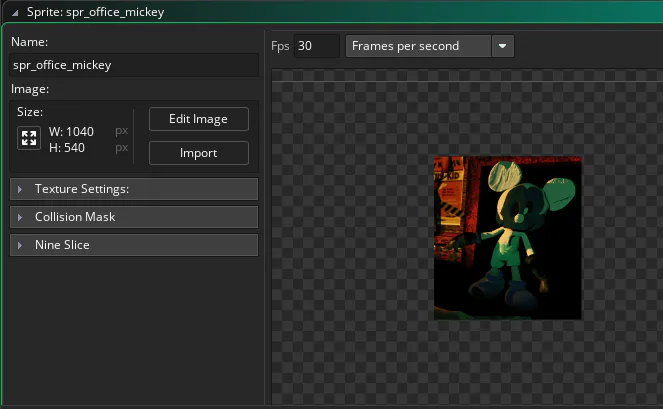Click the Size: label
Viewport: 663px width, 409px height.
click(x=30, y=112)
